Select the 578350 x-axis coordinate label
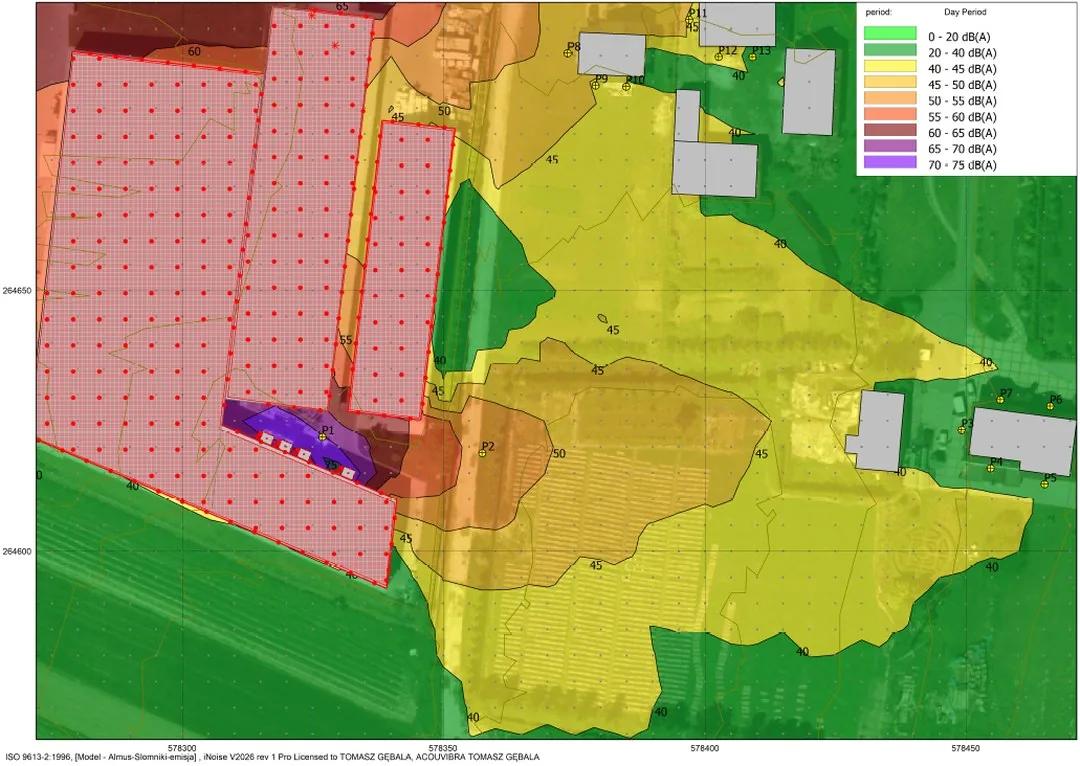The width and height of the screenshot is (1080, 766). tap(443, 747)
